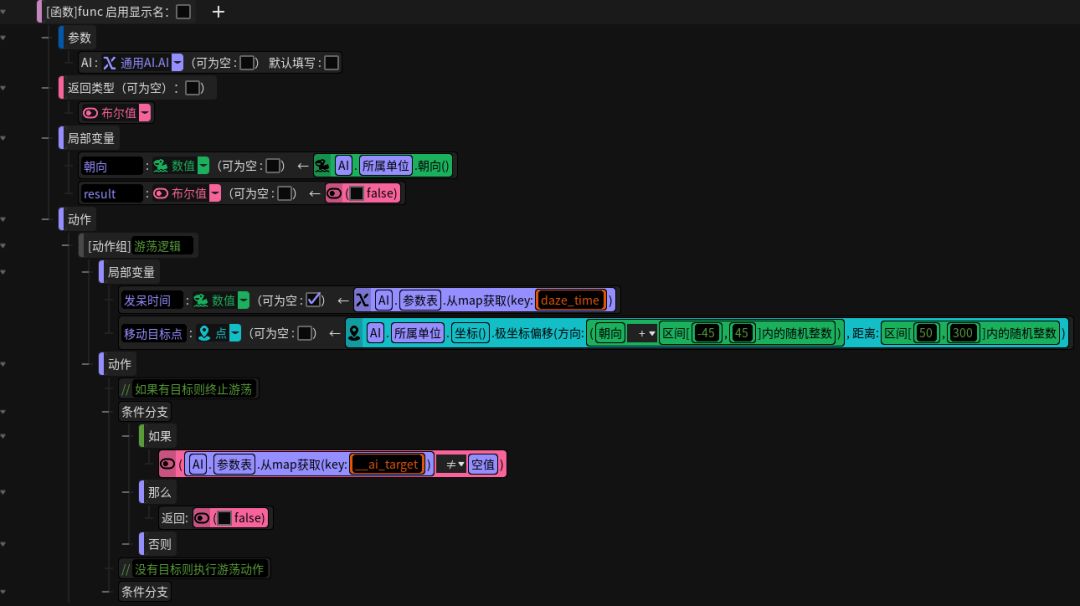Toggle the false checkbox in 返回 value

[224, 518]
